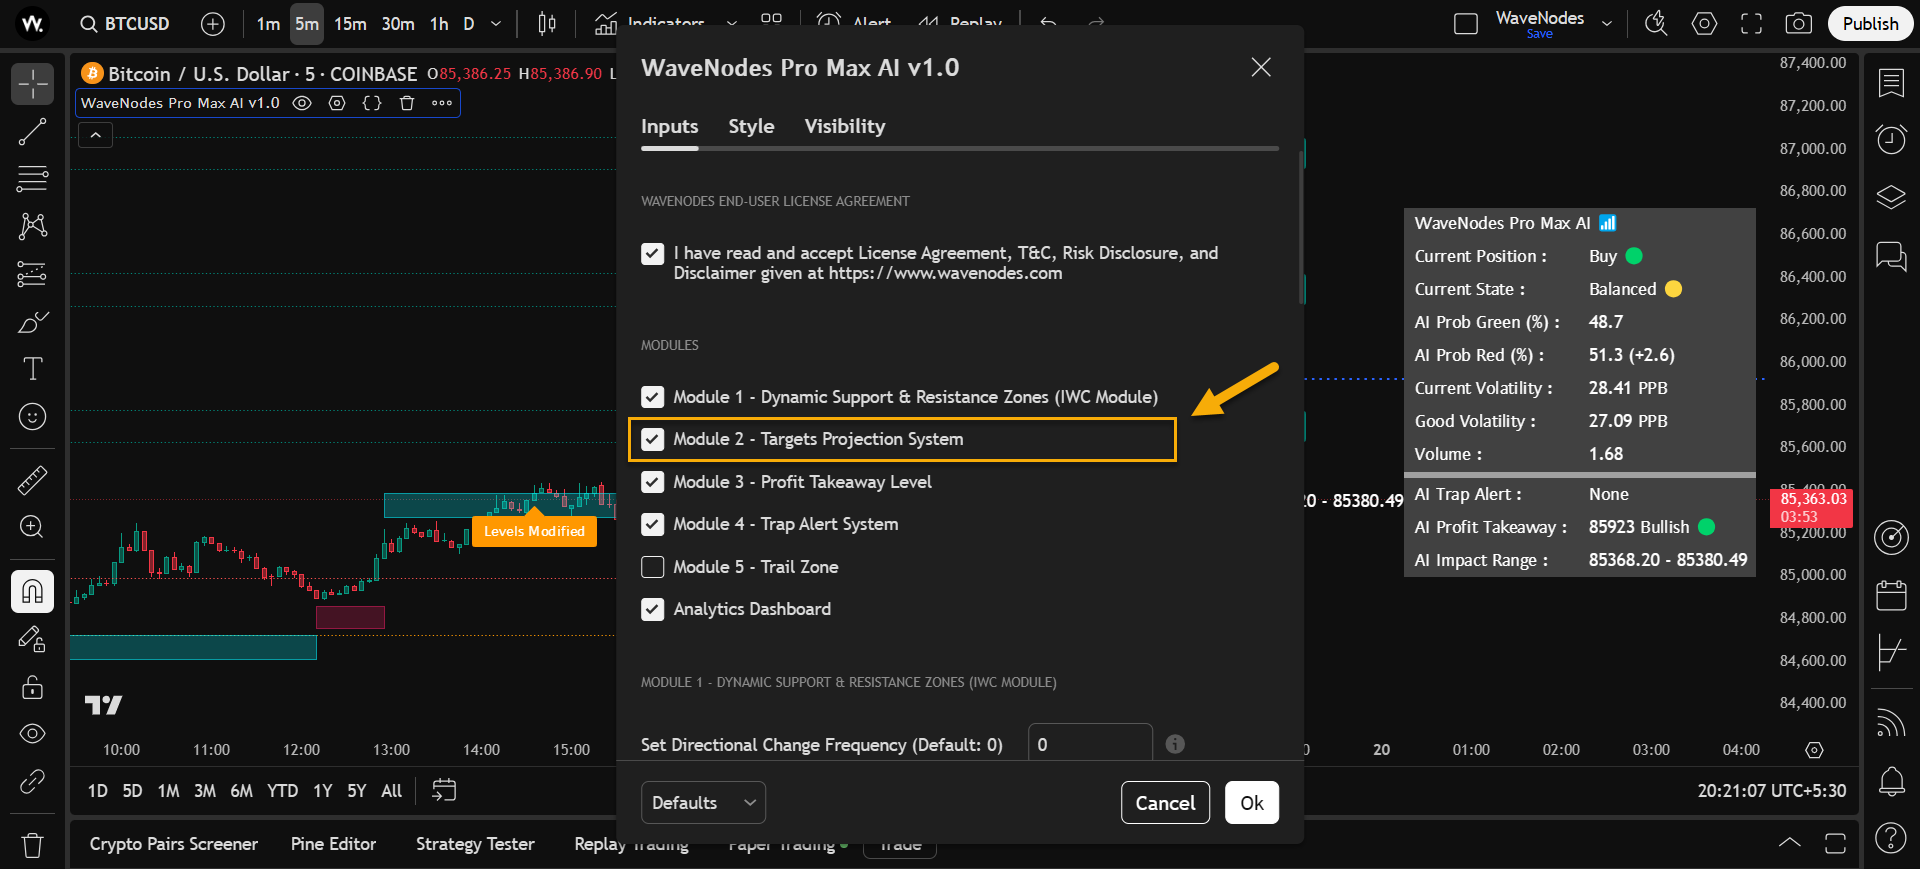Delete the WaveNodes indicator with trash icon
Viewport: 1920px width, 869px height.
click(x=407, y=103)
